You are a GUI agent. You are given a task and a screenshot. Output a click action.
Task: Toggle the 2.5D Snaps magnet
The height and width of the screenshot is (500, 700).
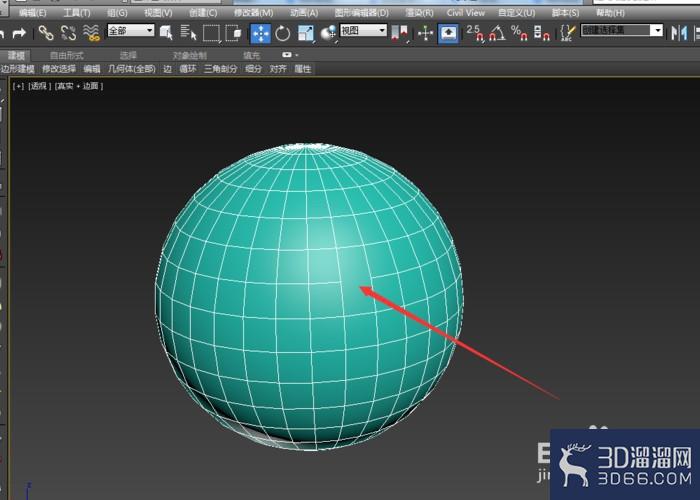point(475,33)
